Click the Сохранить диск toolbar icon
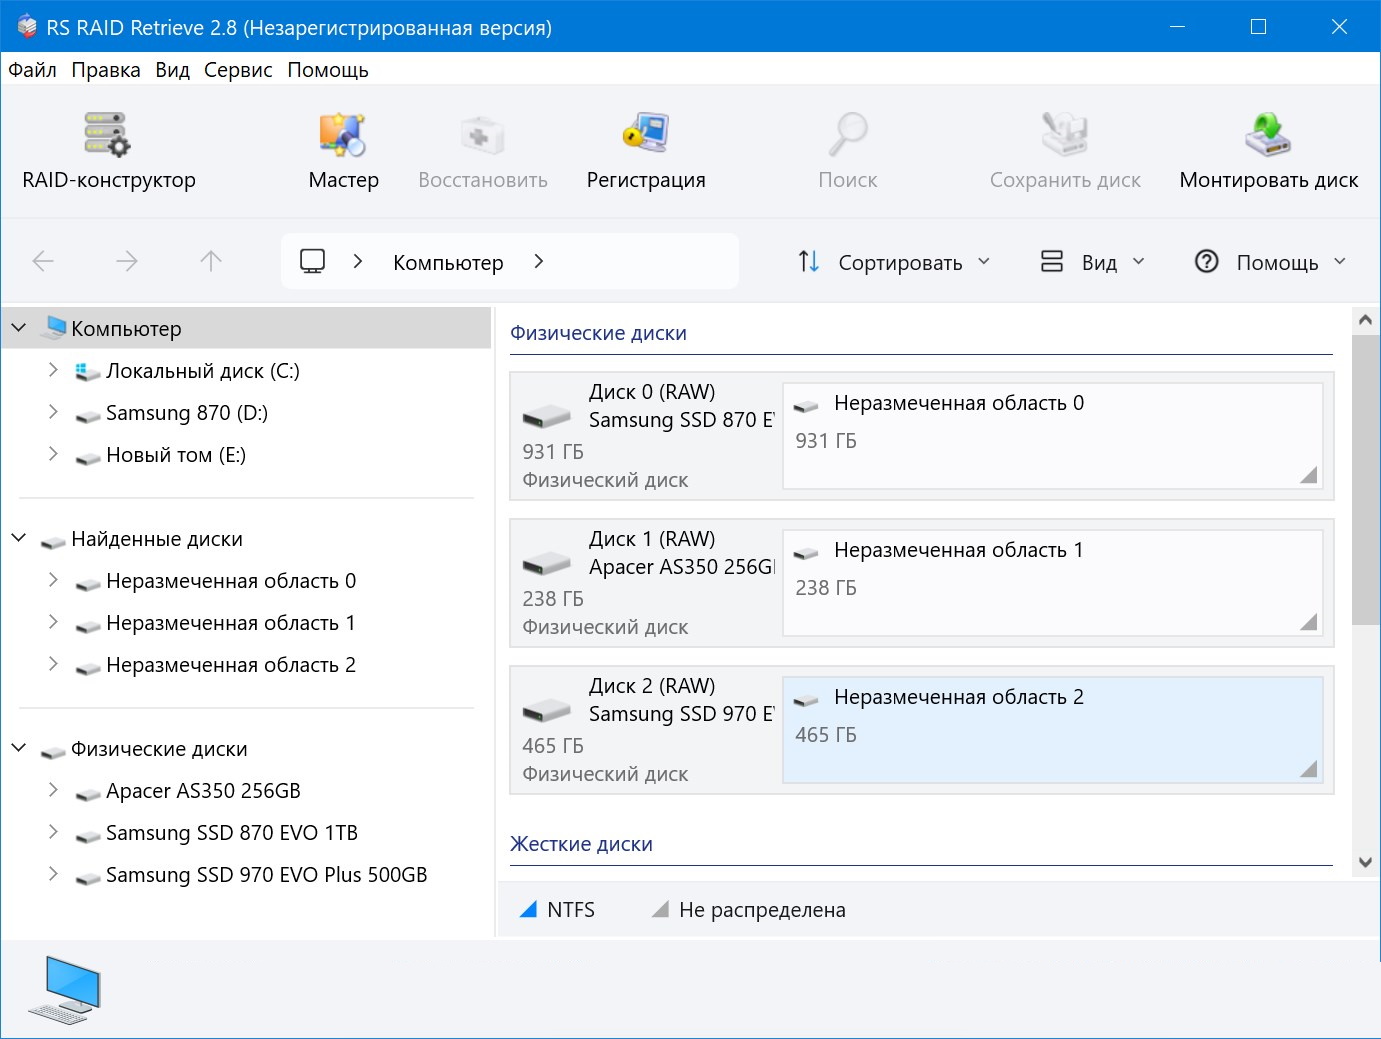1381x1039 pixels. pyautogui.click(x=1064, y=135)
